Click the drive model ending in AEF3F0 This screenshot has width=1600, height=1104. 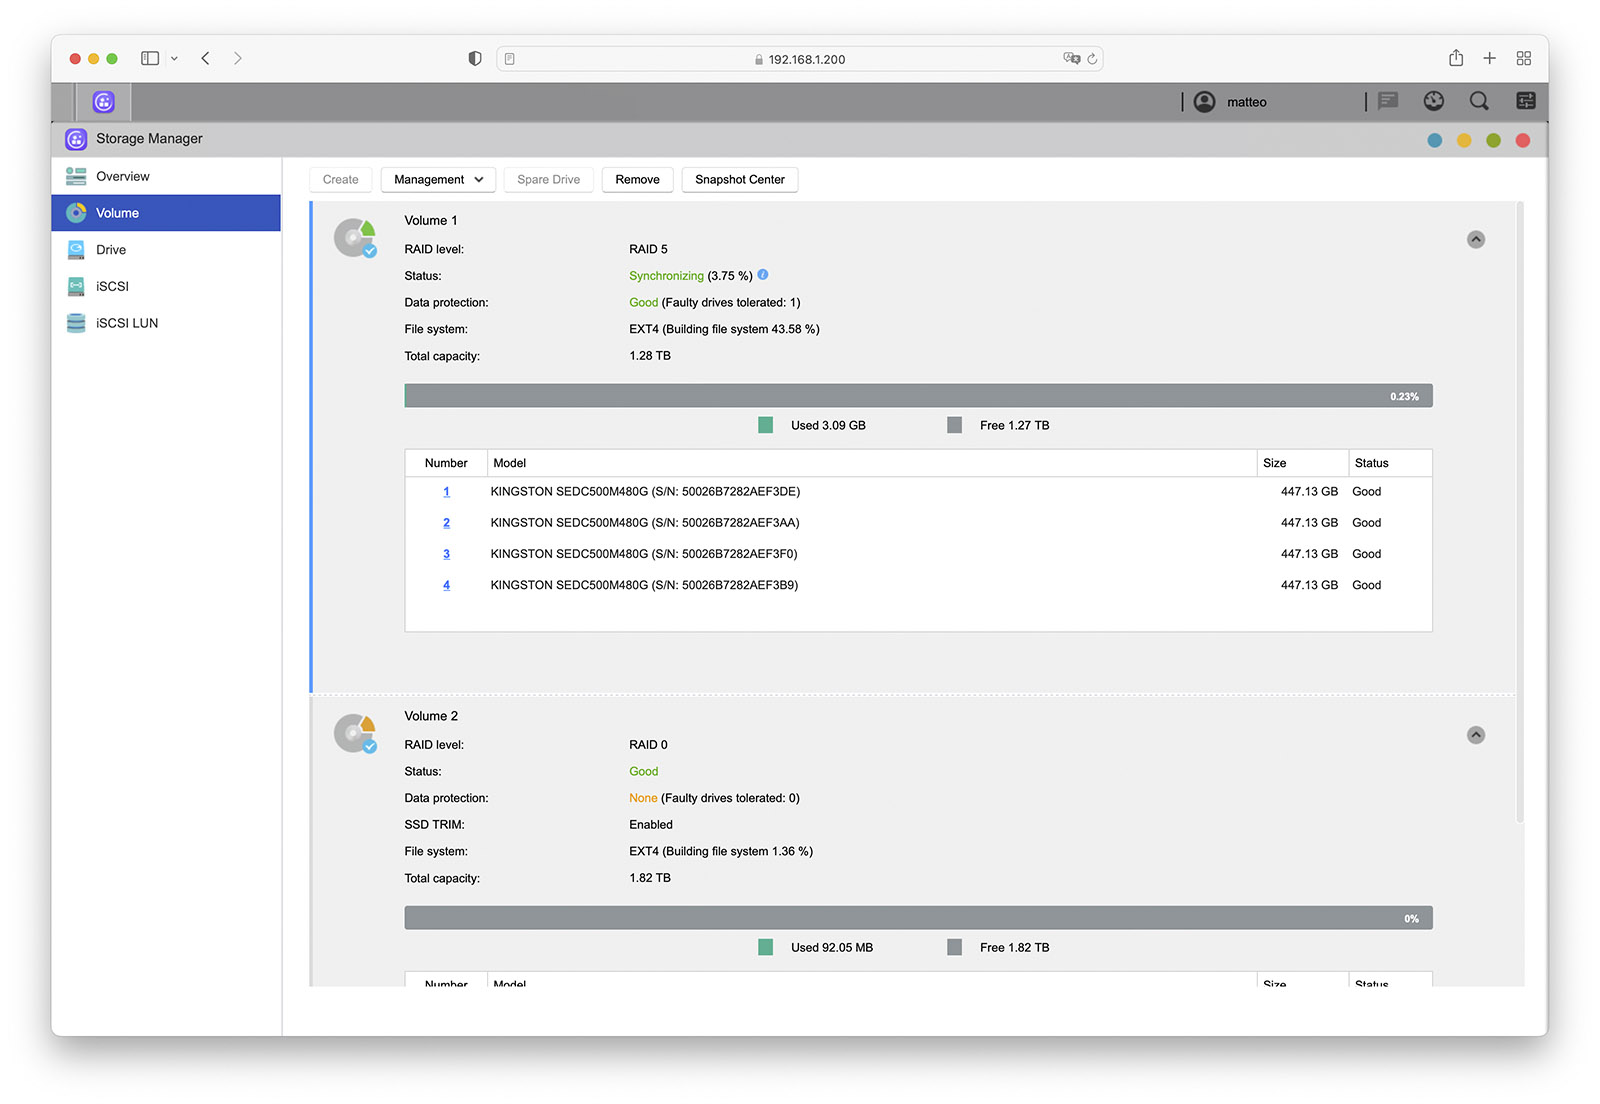pyautogui.click(x=644, y=554)
